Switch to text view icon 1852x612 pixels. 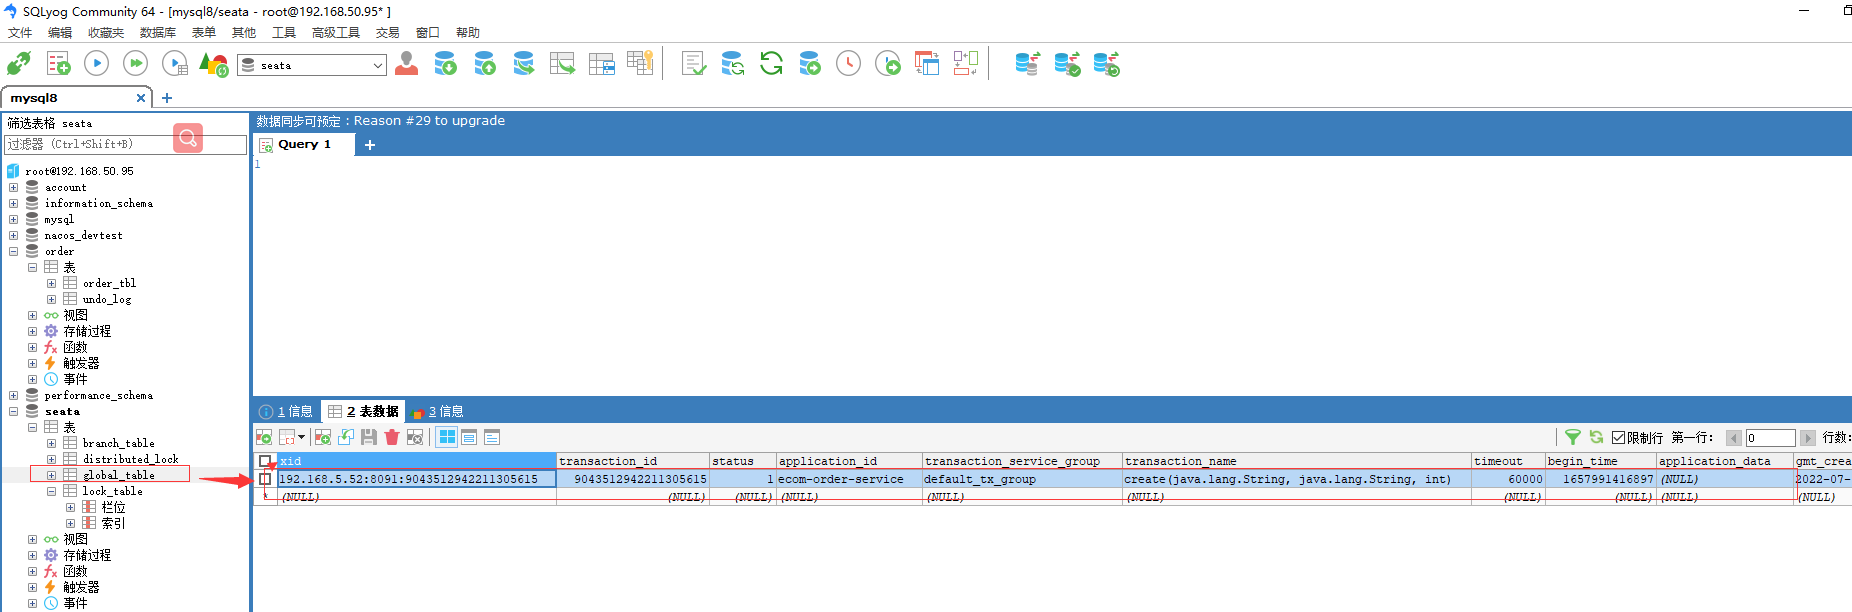click(492, 437)
